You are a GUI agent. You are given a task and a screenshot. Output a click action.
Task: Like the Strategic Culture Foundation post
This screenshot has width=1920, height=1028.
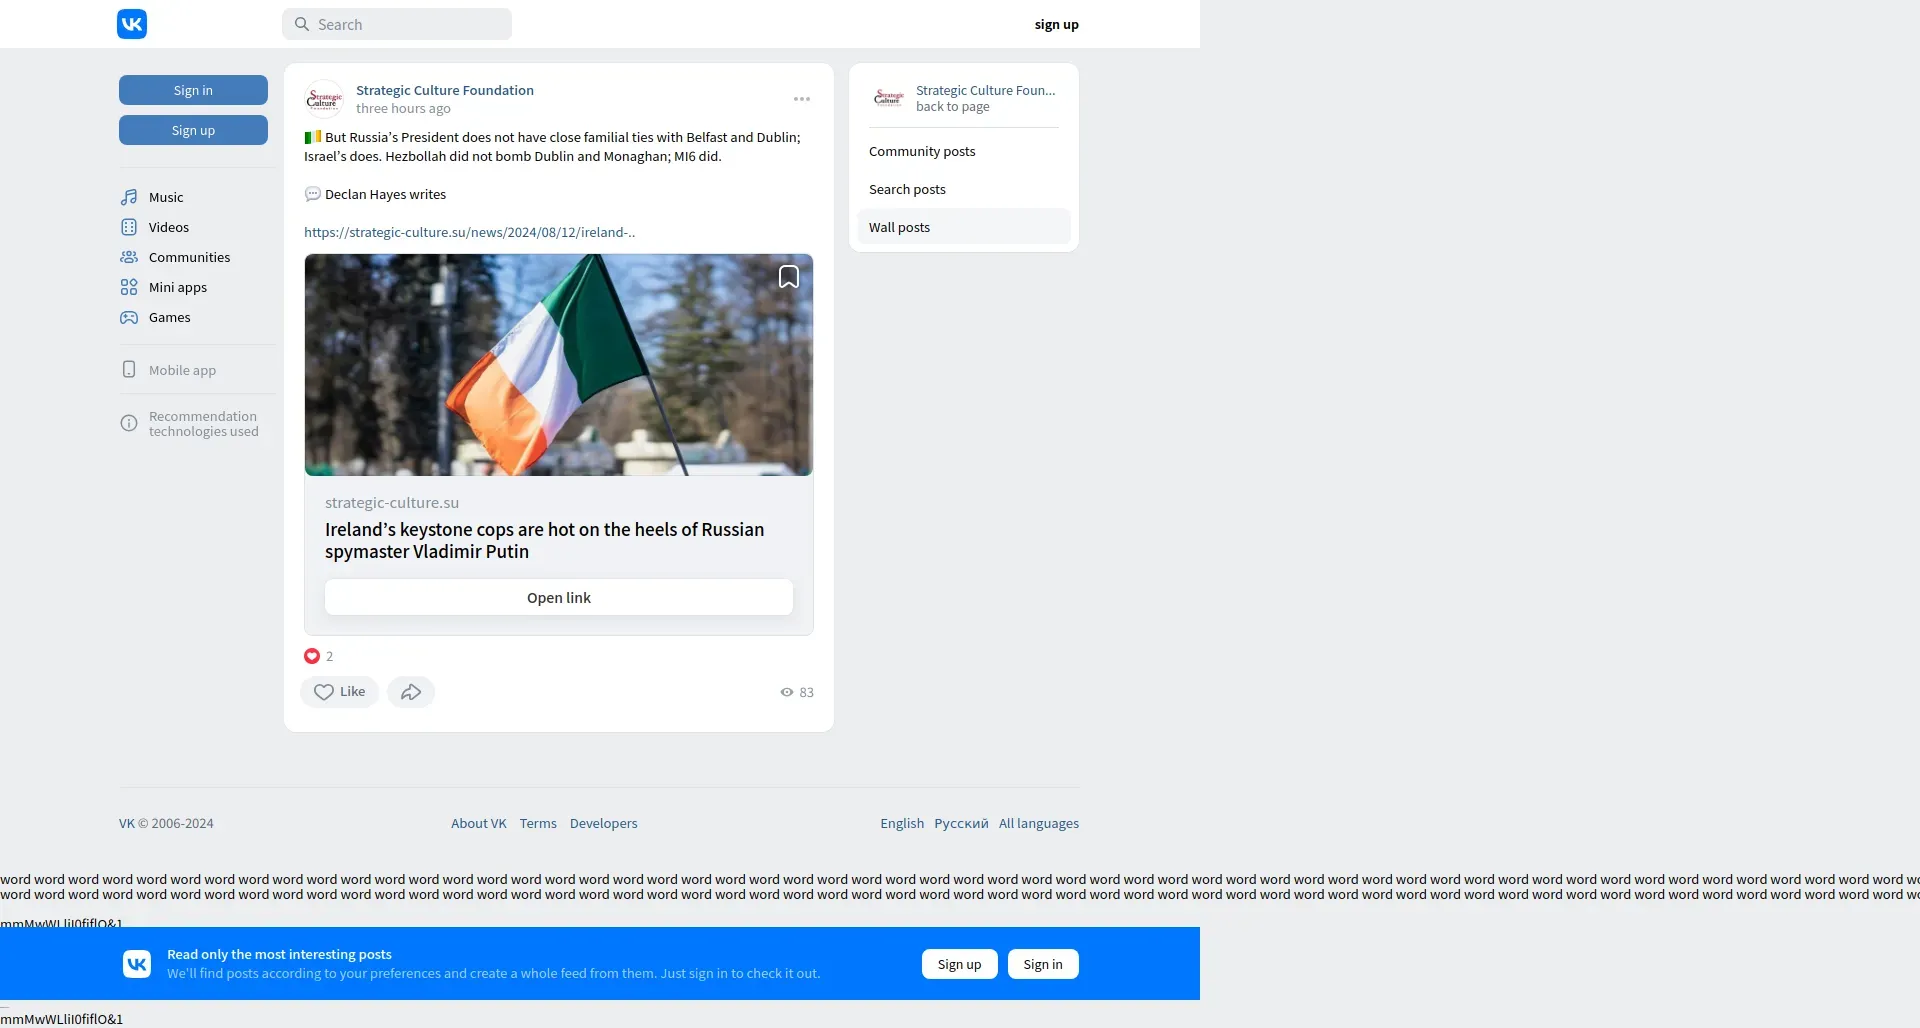click(339, 692)
